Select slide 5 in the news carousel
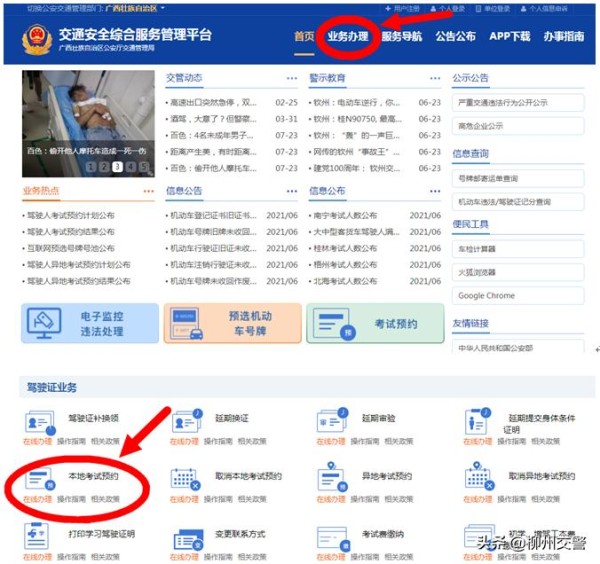This screenshot has width=600, height=564. click(144, 166)
